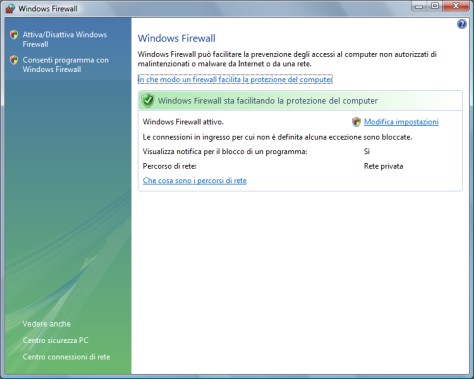The height and width of the screenshot is (379, 474).
Task: Open Attiva/Disattiva Windows Firewall
Action: coord(65,39)
